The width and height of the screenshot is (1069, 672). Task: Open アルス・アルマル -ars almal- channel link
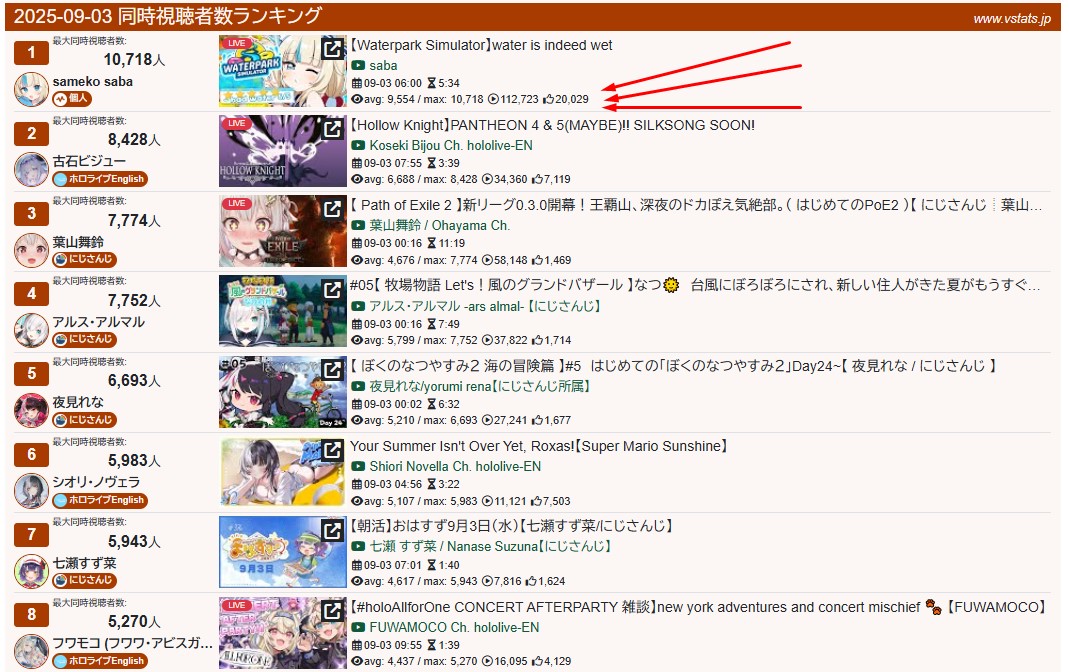(x=485, y=306)
